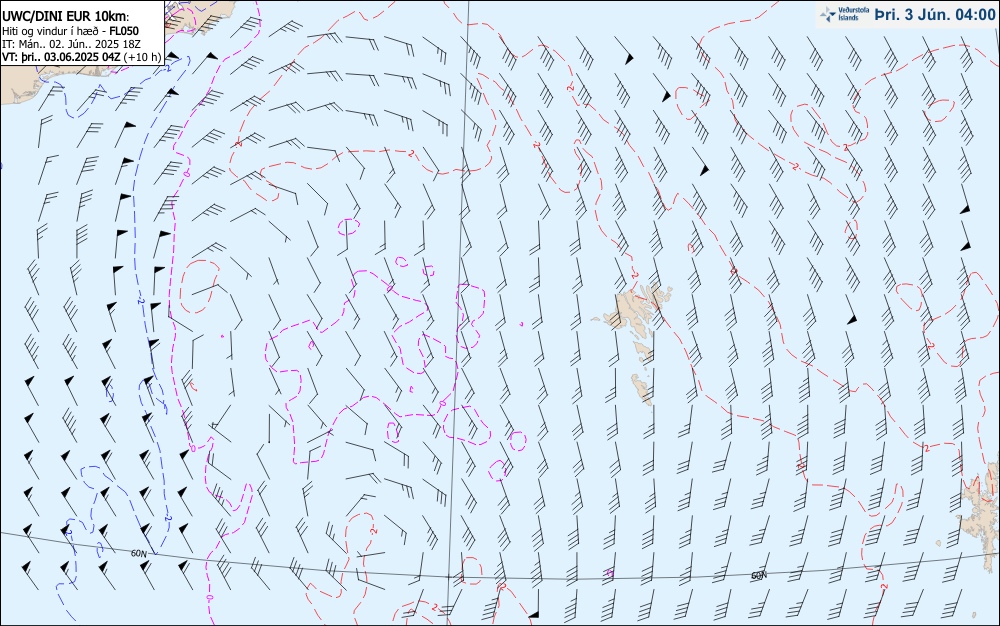This screenshot has width=1000, height=626.
Task: Click 'VT: þri.. 03.06.2025 04Z (+10 h)' line
Action: [82, 57]
